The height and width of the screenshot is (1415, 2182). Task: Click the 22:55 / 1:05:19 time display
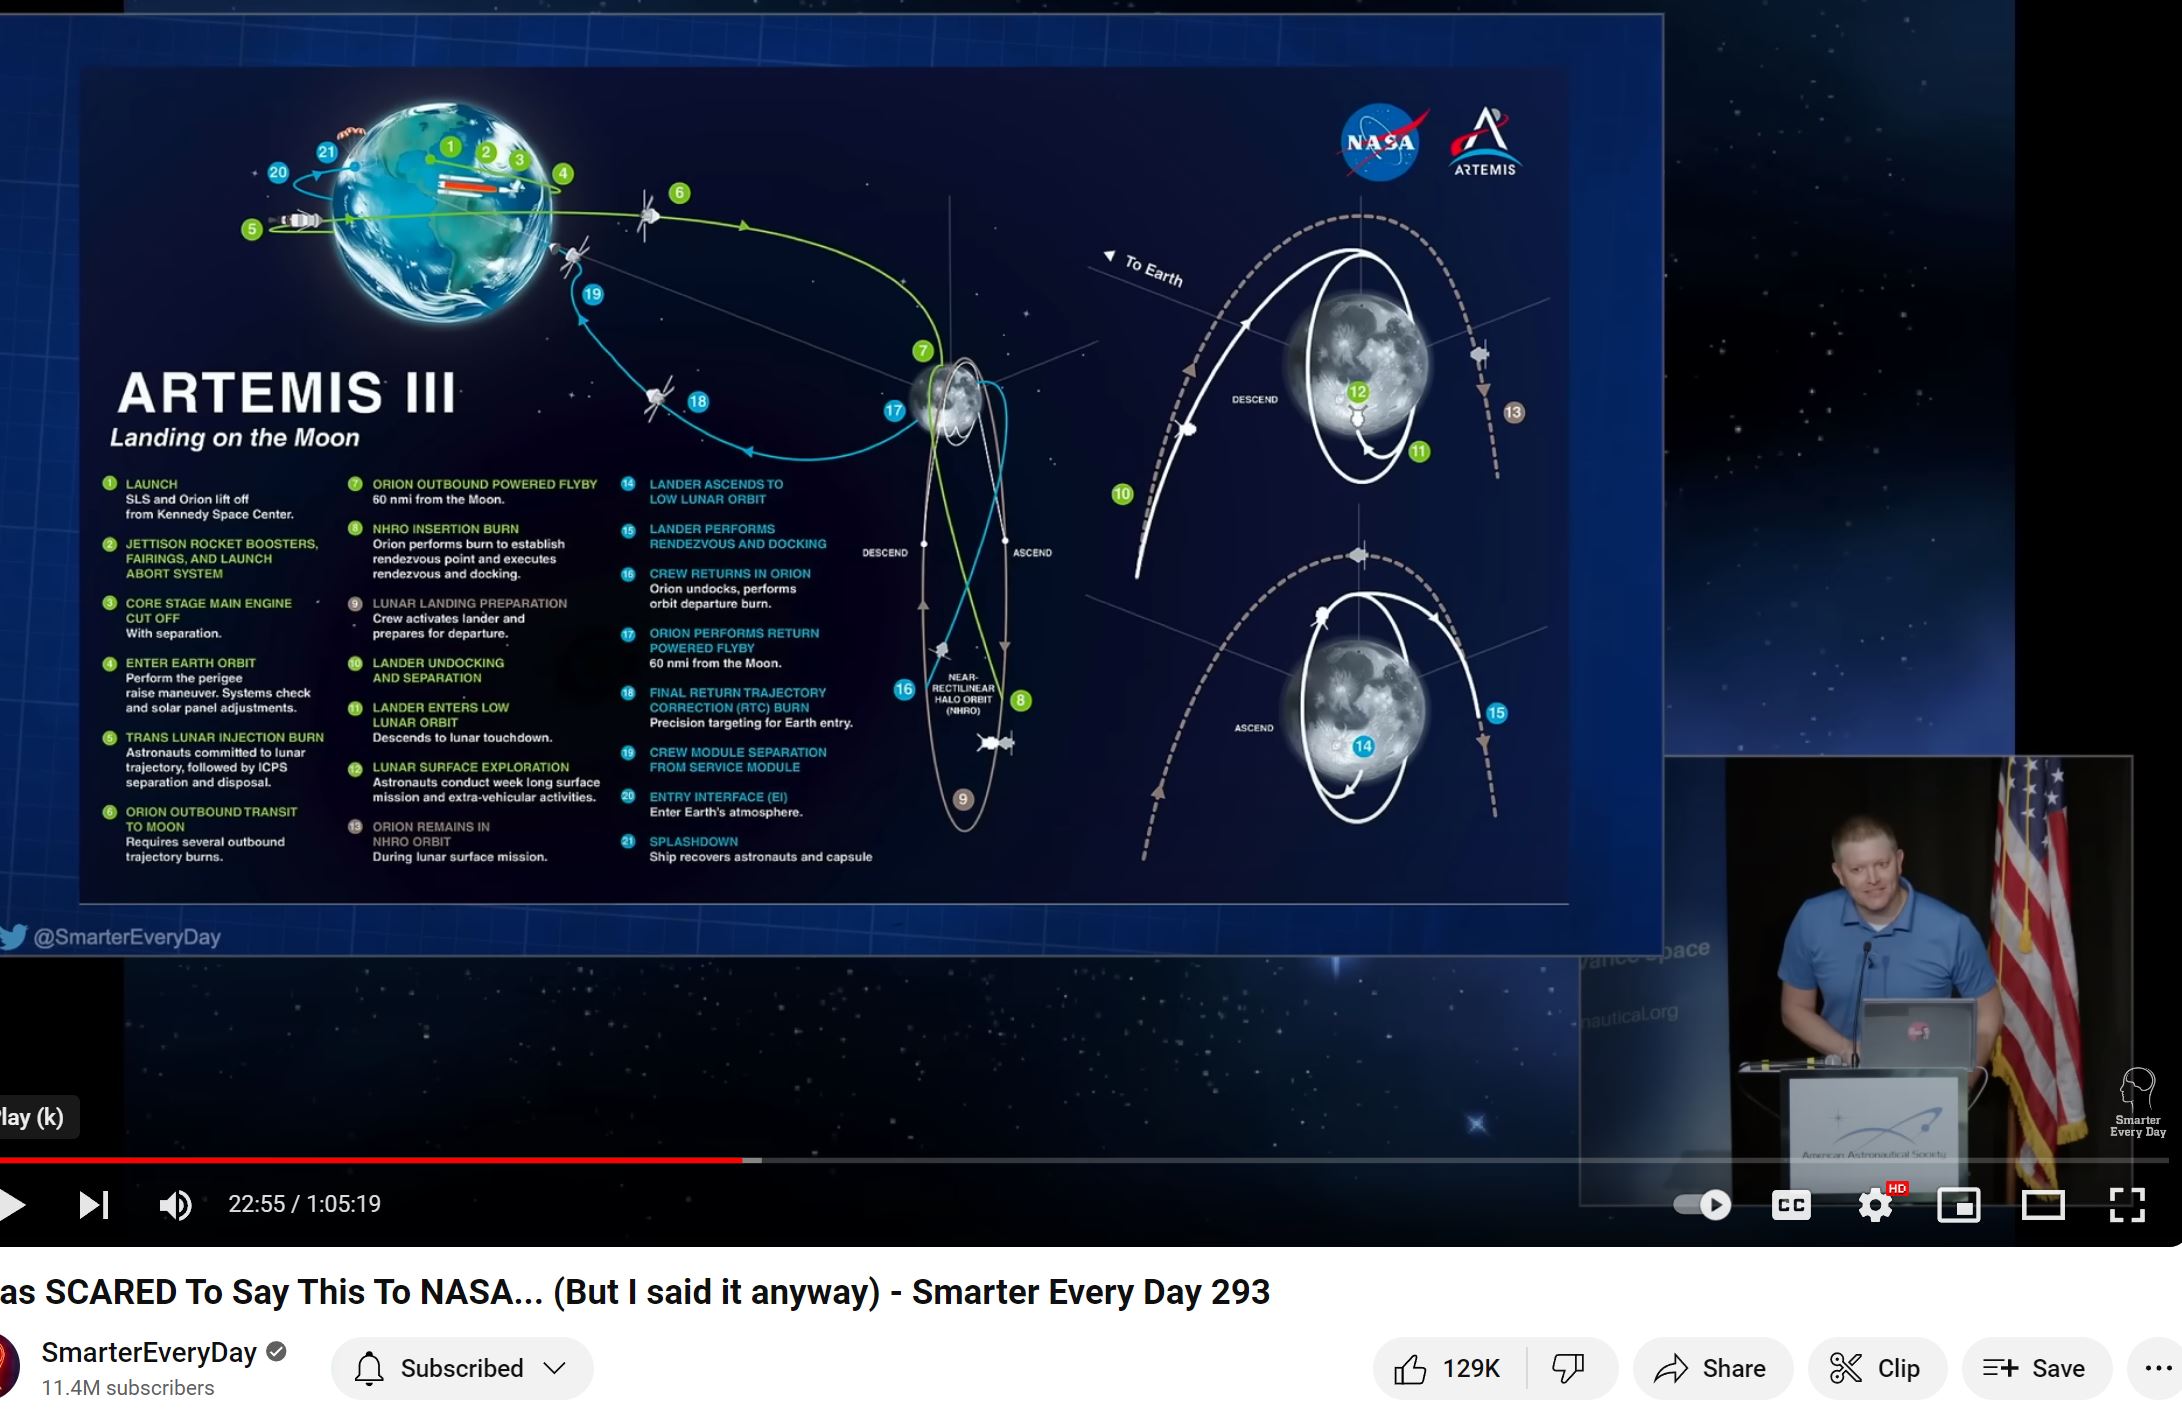coord(304,1204)
